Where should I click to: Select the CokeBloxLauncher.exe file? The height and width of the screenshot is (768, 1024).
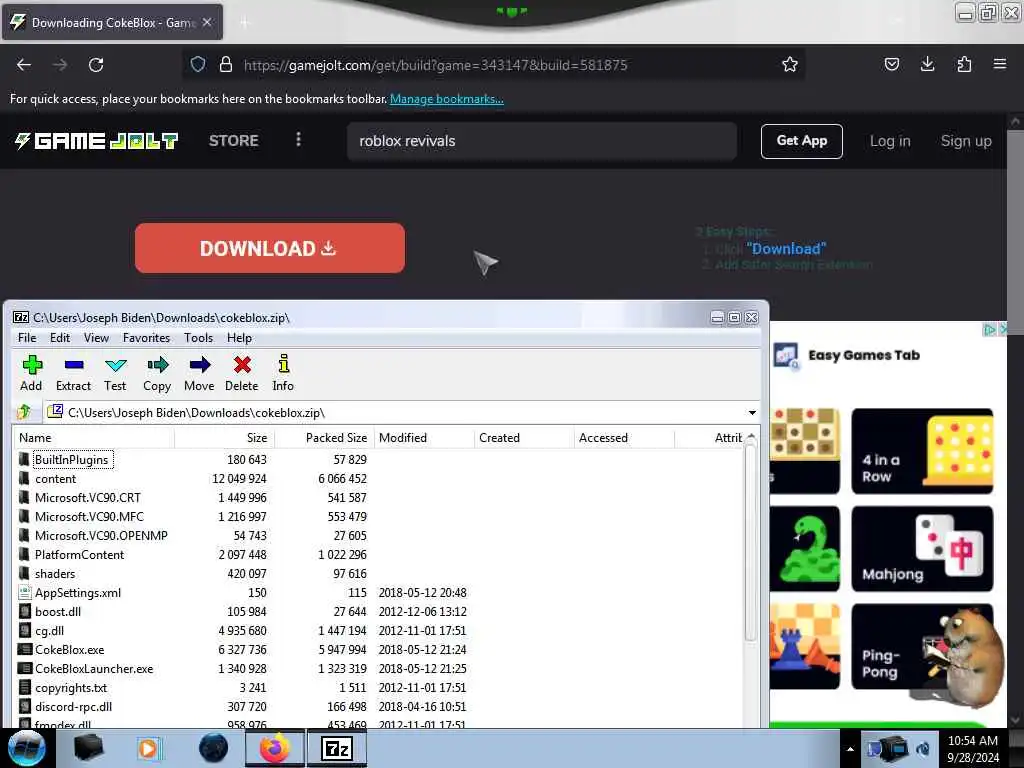(x=94, y=669)
